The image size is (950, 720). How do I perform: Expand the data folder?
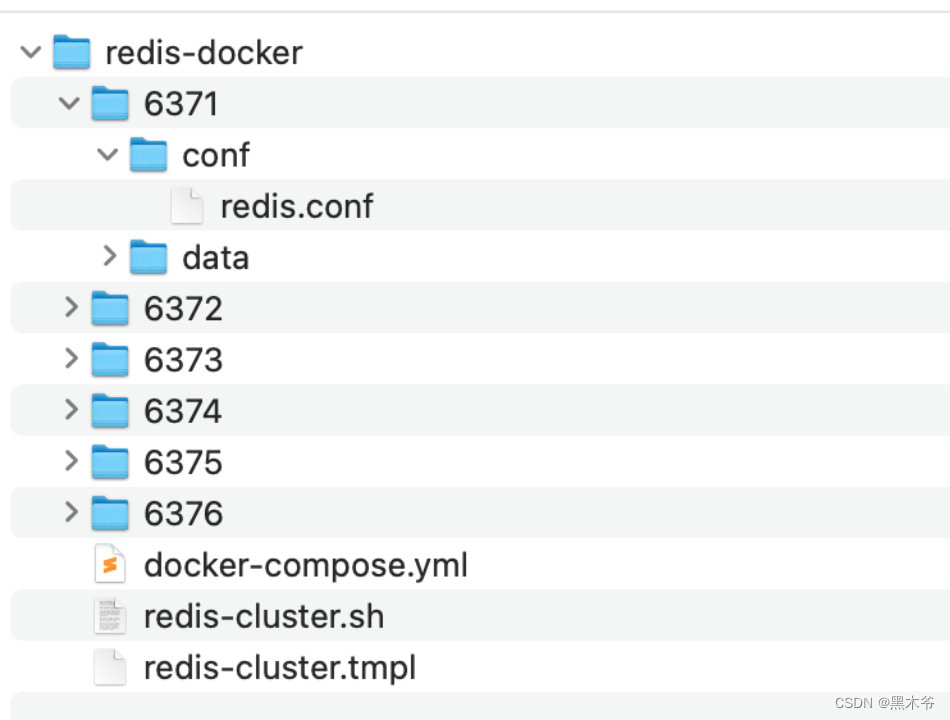108,257
